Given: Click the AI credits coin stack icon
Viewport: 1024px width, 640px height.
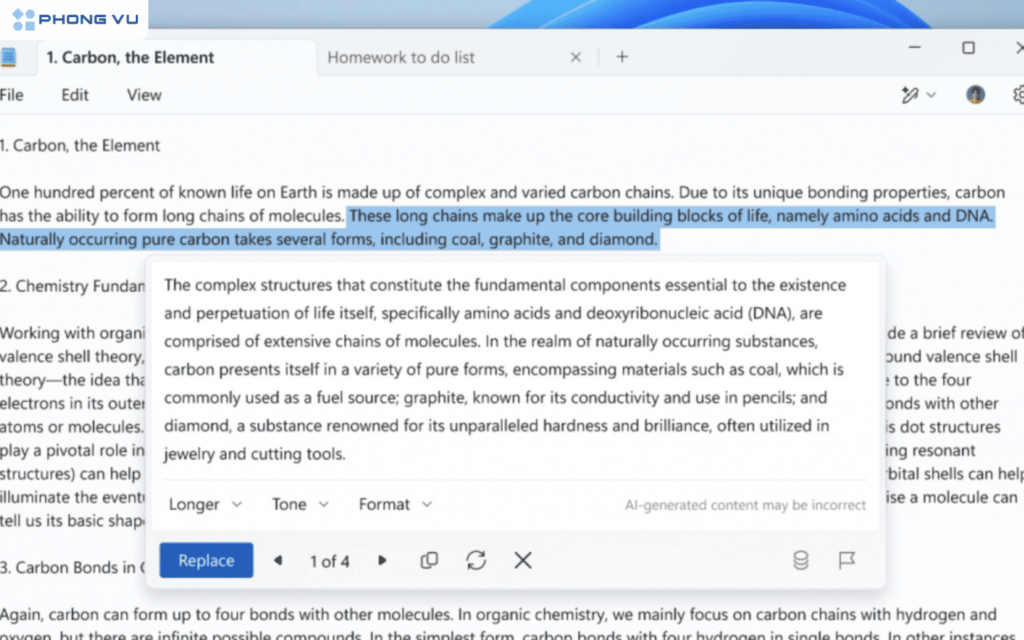Looking at the screenshot, I should 800,561.
